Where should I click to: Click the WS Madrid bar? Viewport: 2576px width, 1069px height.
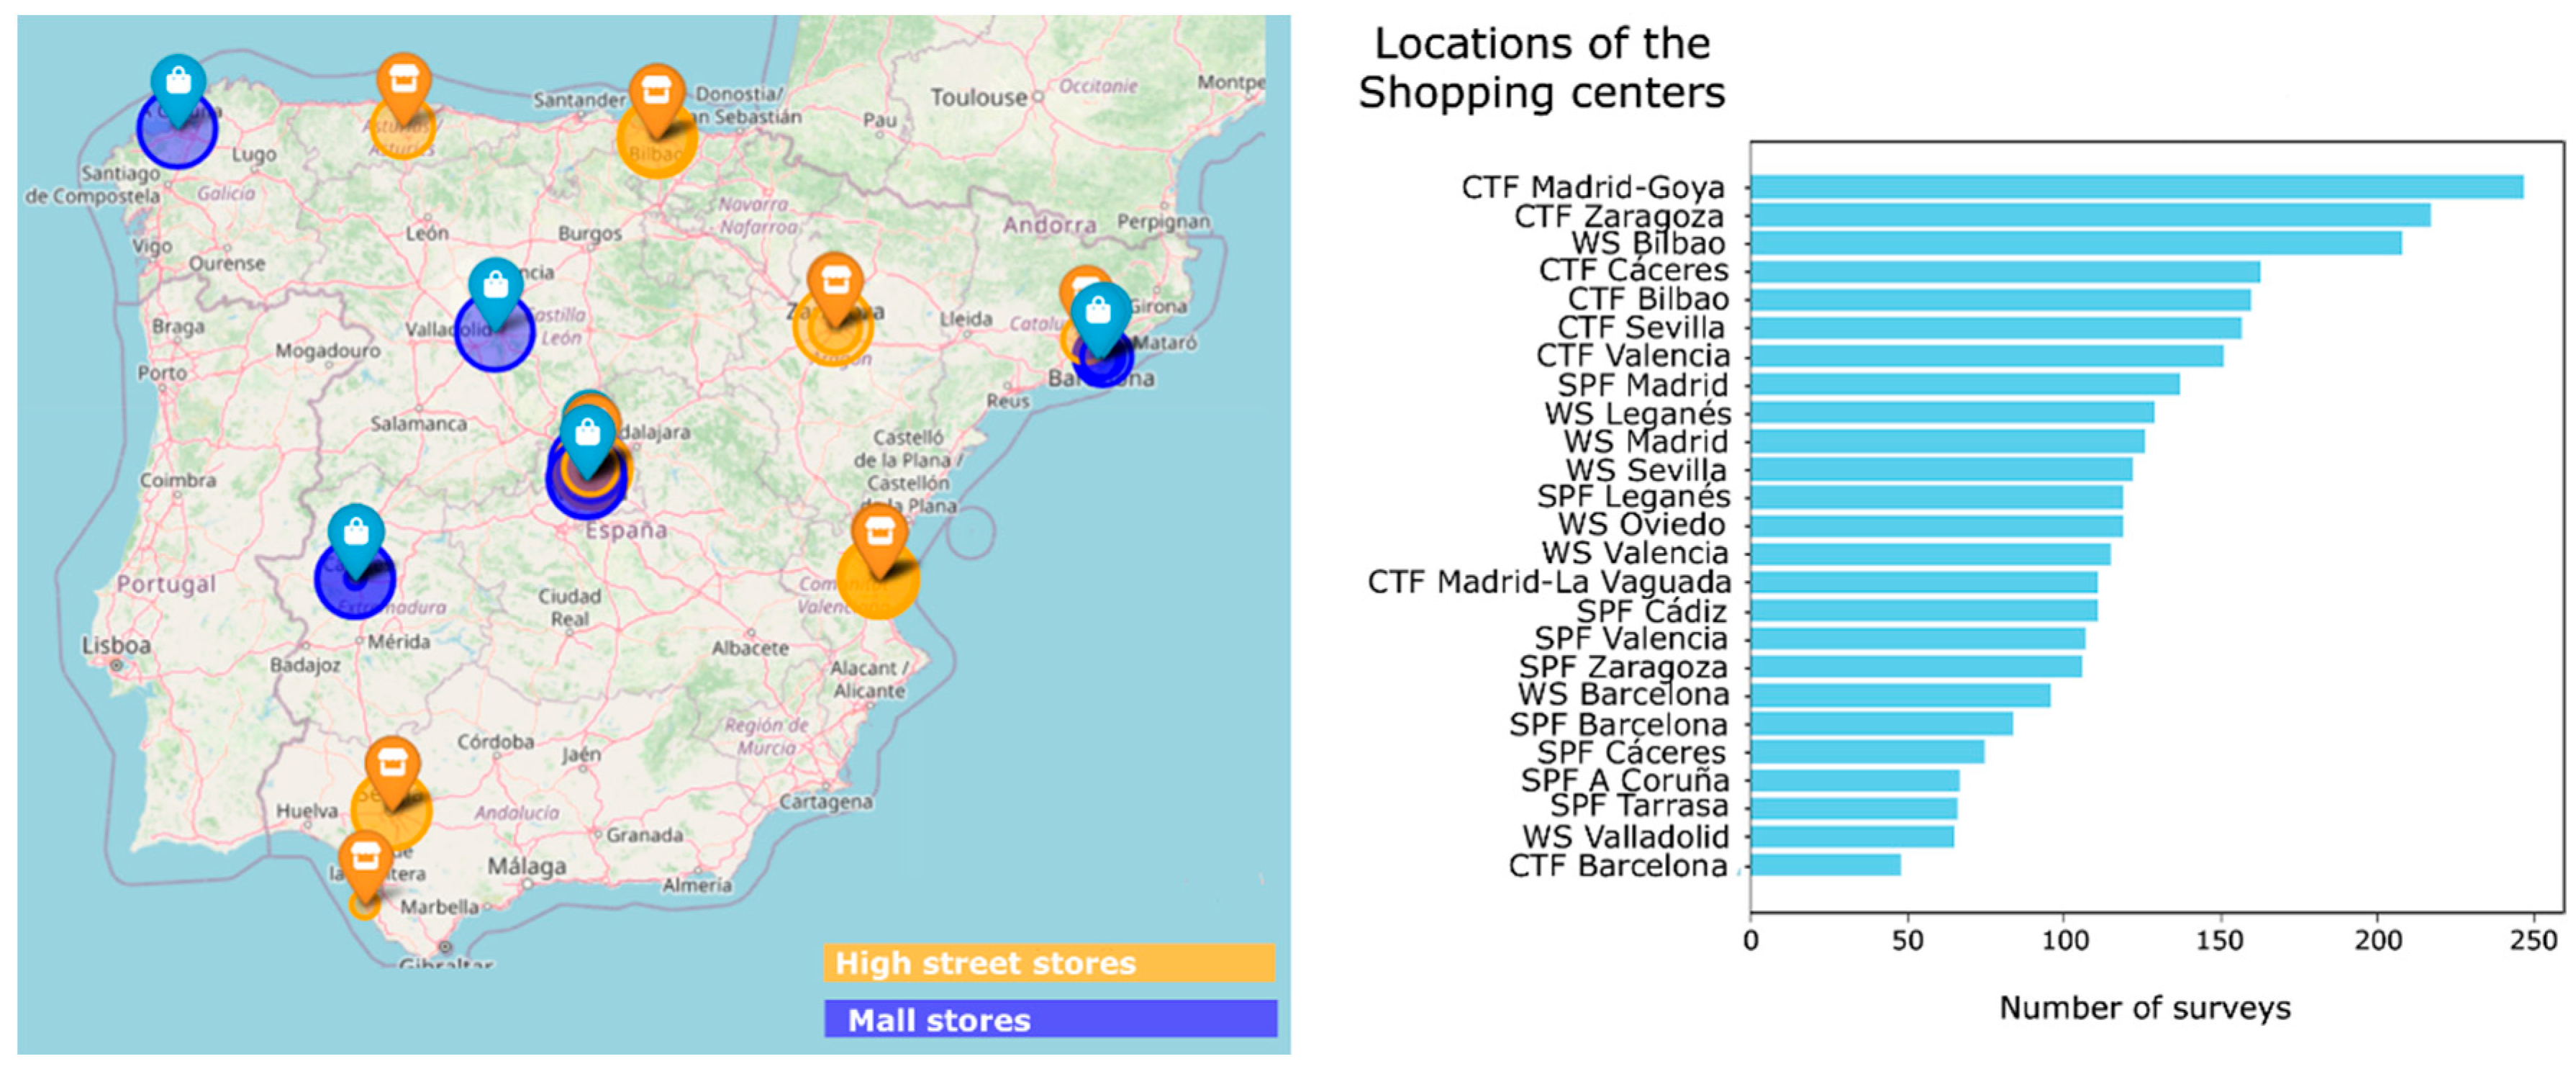click(1947, 440)
